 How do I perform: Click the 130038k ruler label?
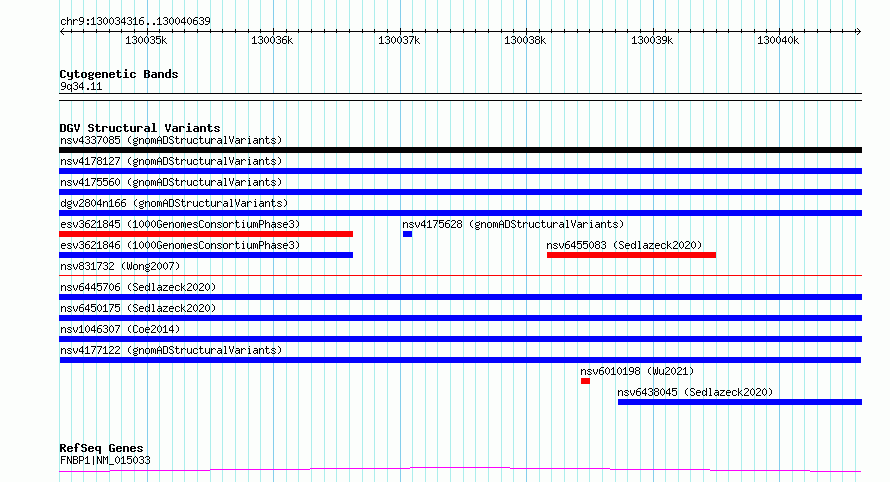(525, 40)
